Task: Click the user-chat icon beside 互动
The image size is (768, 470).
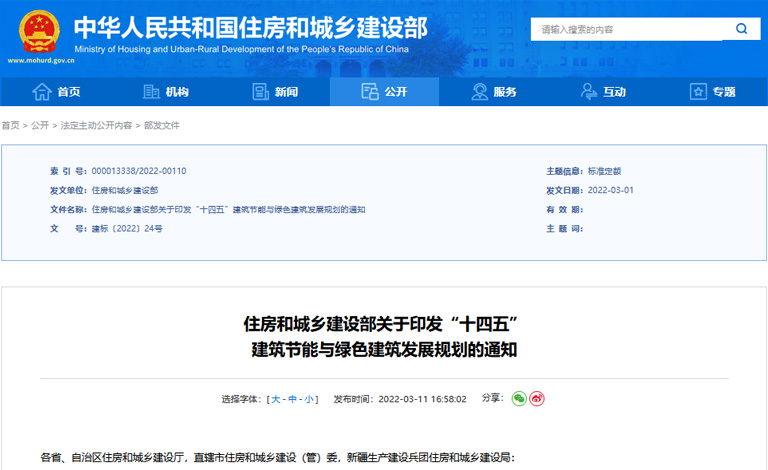Action: point(589,92)
